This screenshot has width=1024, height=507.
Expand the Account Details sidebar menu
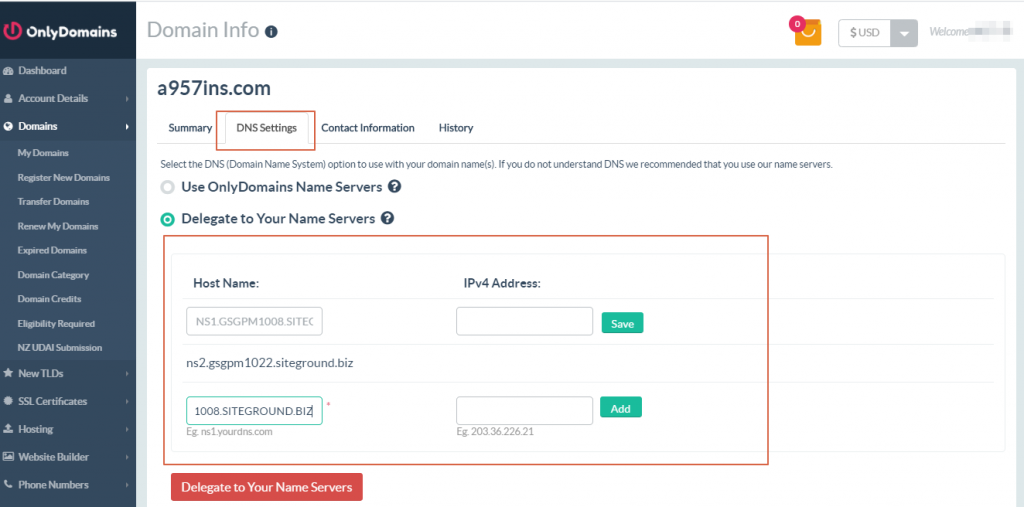coord(53,99)
